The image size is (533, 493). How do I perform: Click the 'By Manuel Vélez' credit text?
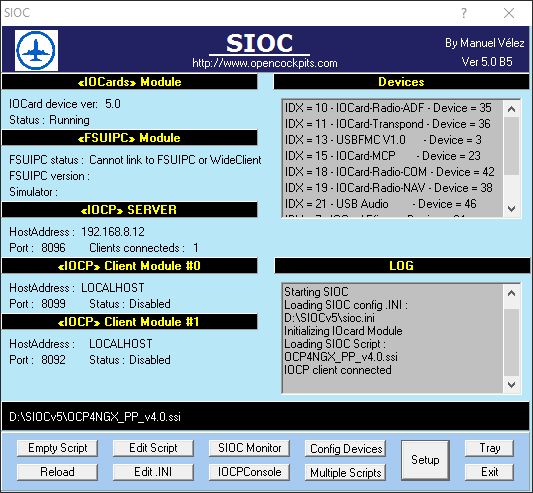pyautogui.click(x=485, y=43)
